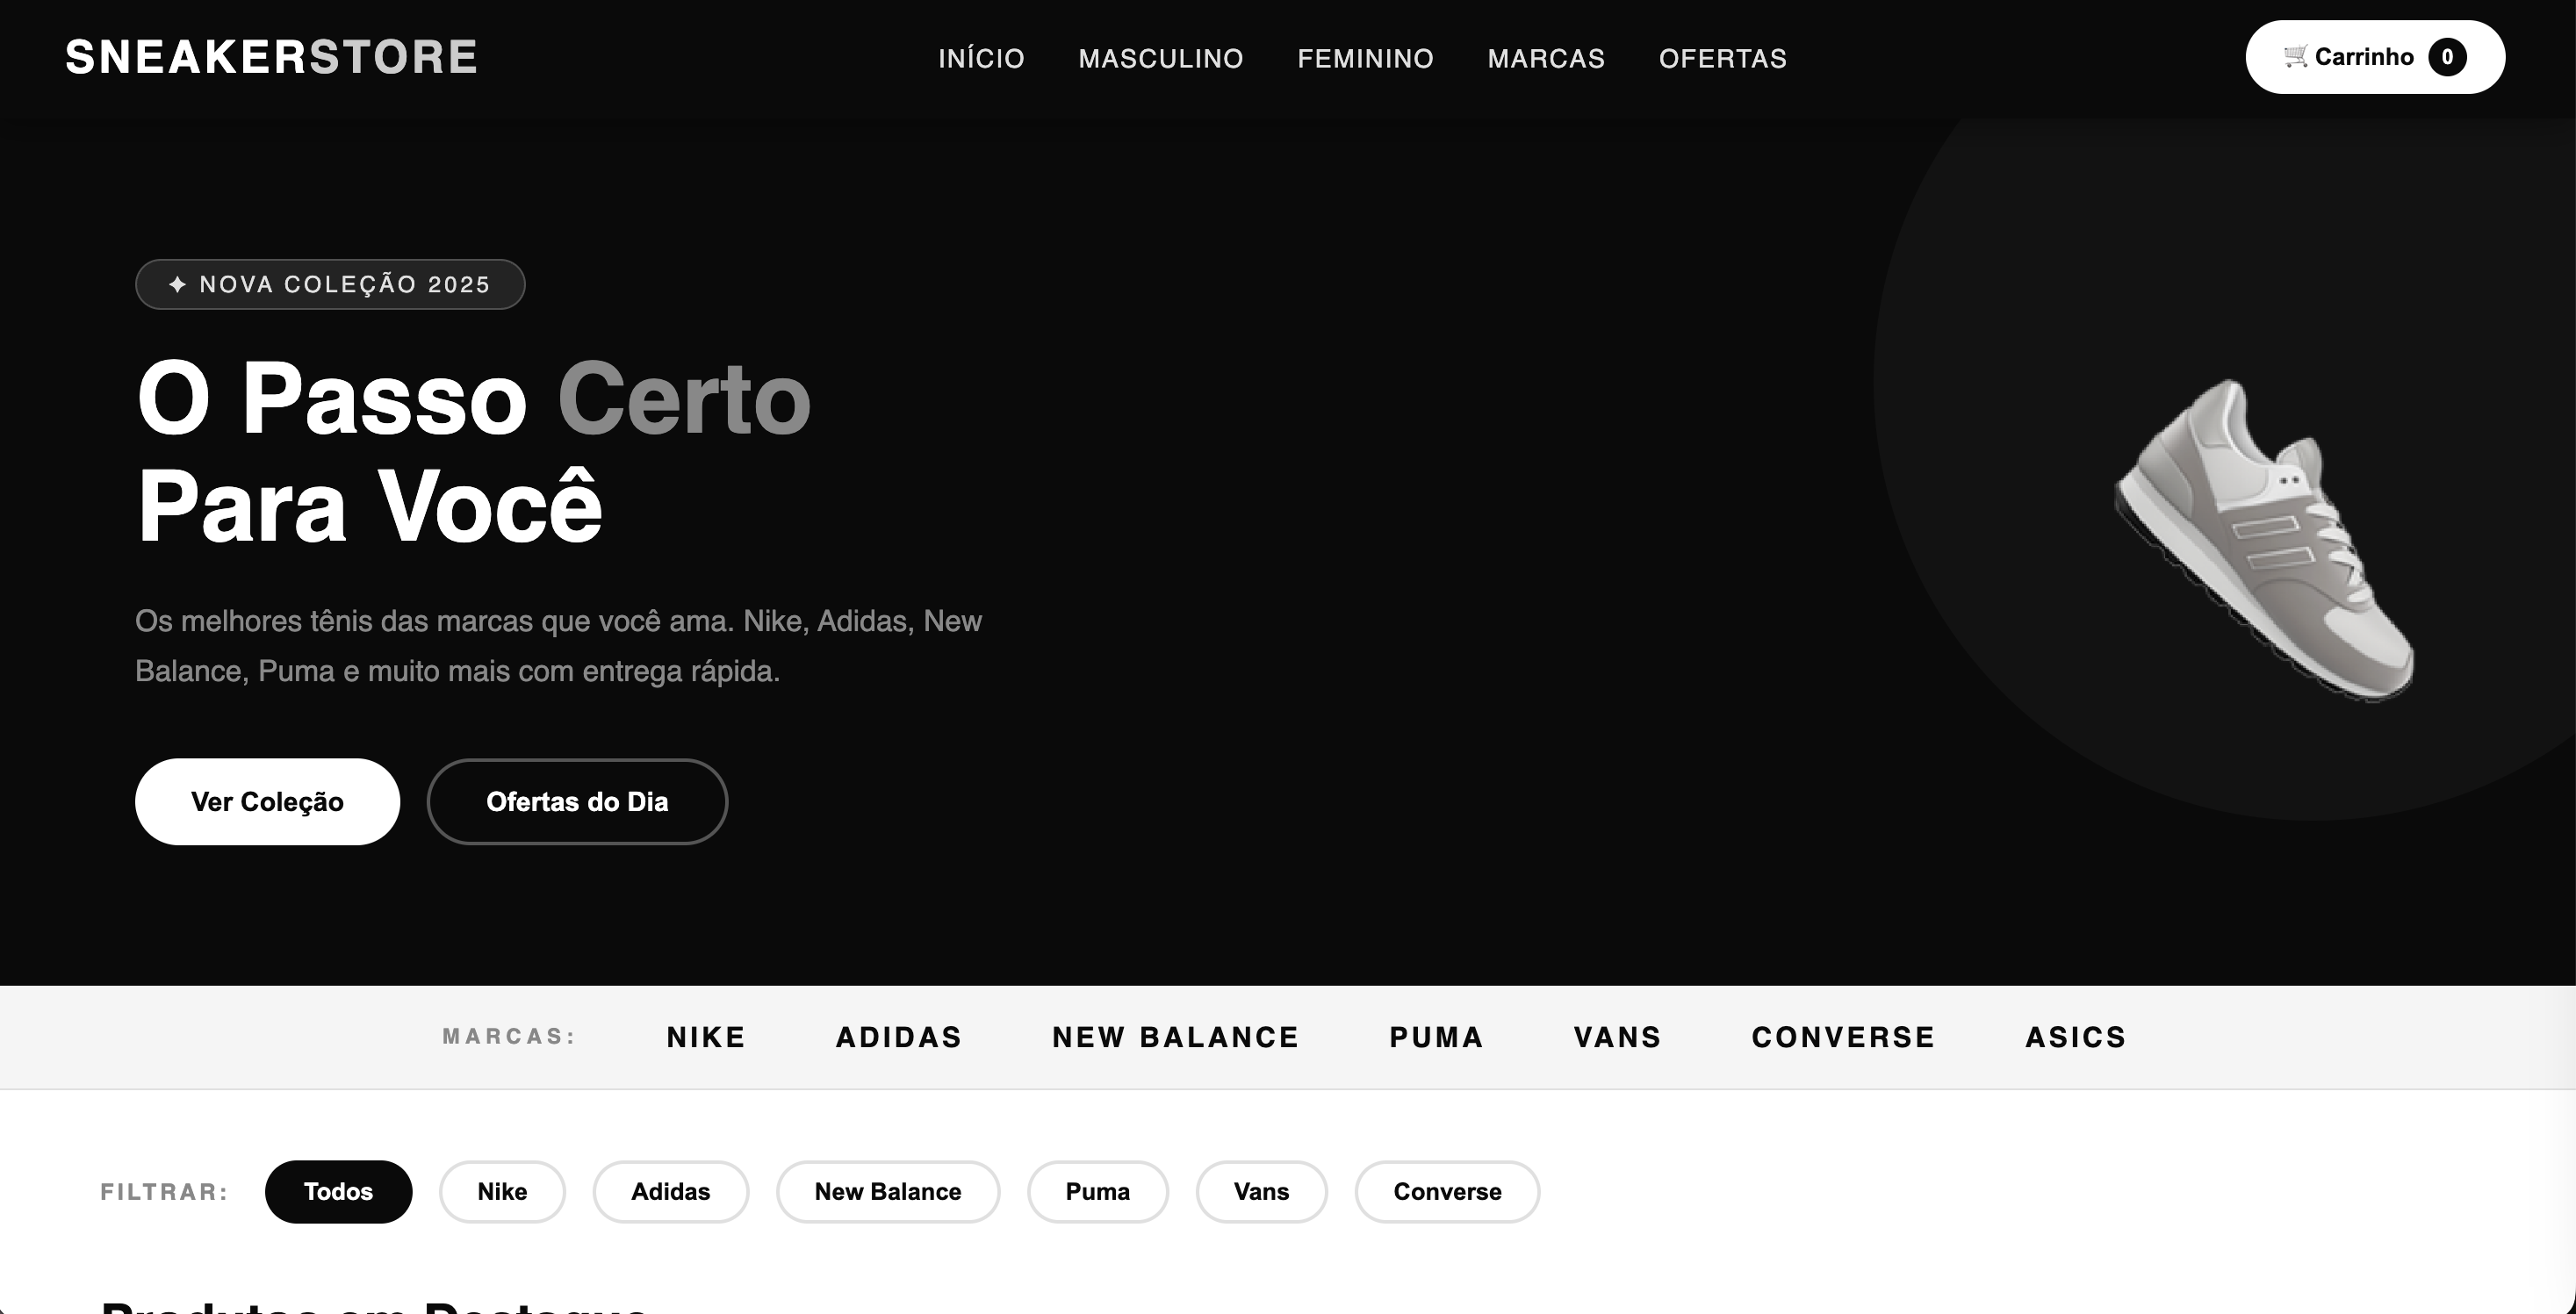Select ADIDAS in the brands bar

click(x=899, y=1037)
